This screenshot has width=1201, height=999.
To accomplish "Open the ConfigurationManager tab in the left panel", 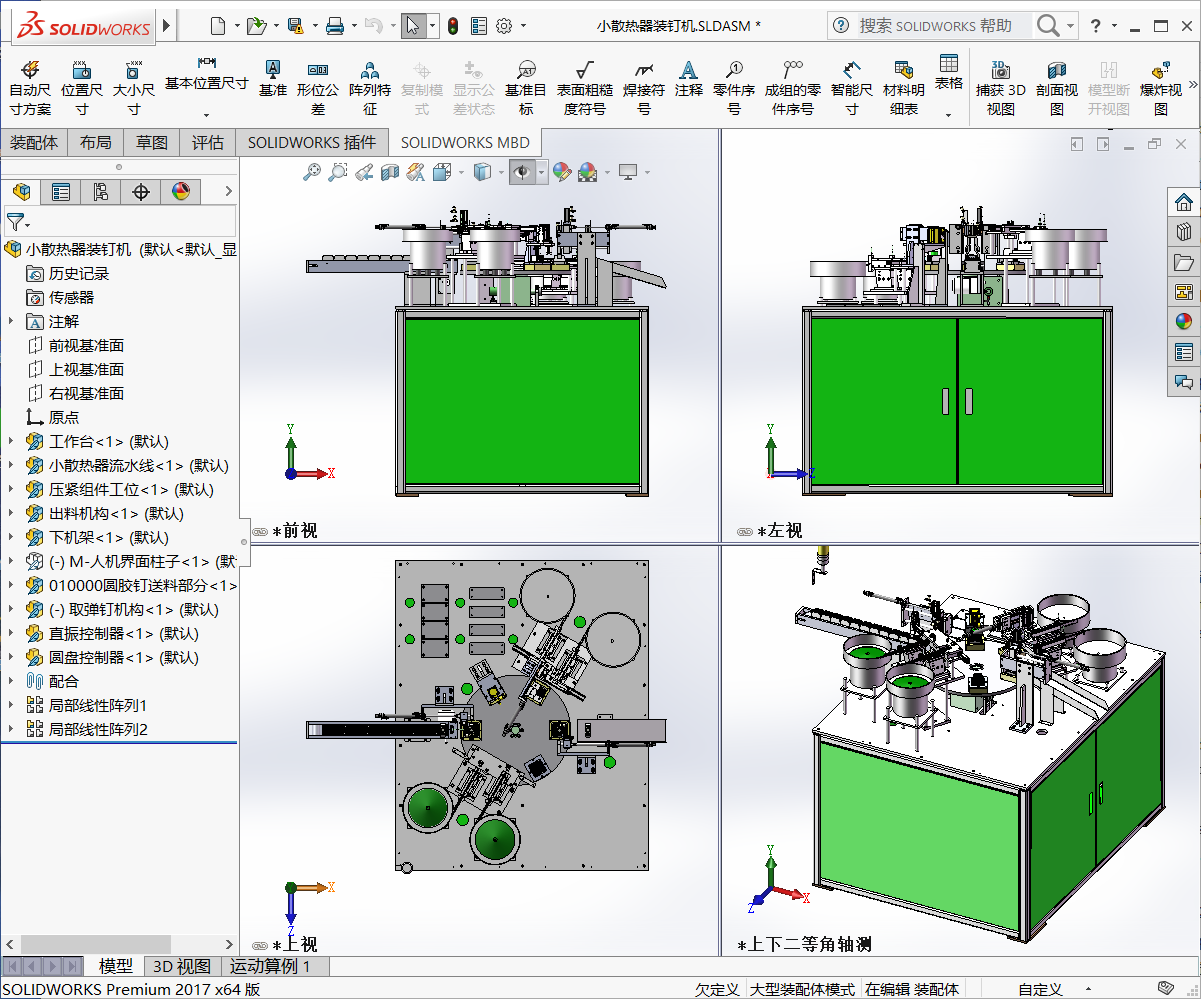I will (101, 192).
